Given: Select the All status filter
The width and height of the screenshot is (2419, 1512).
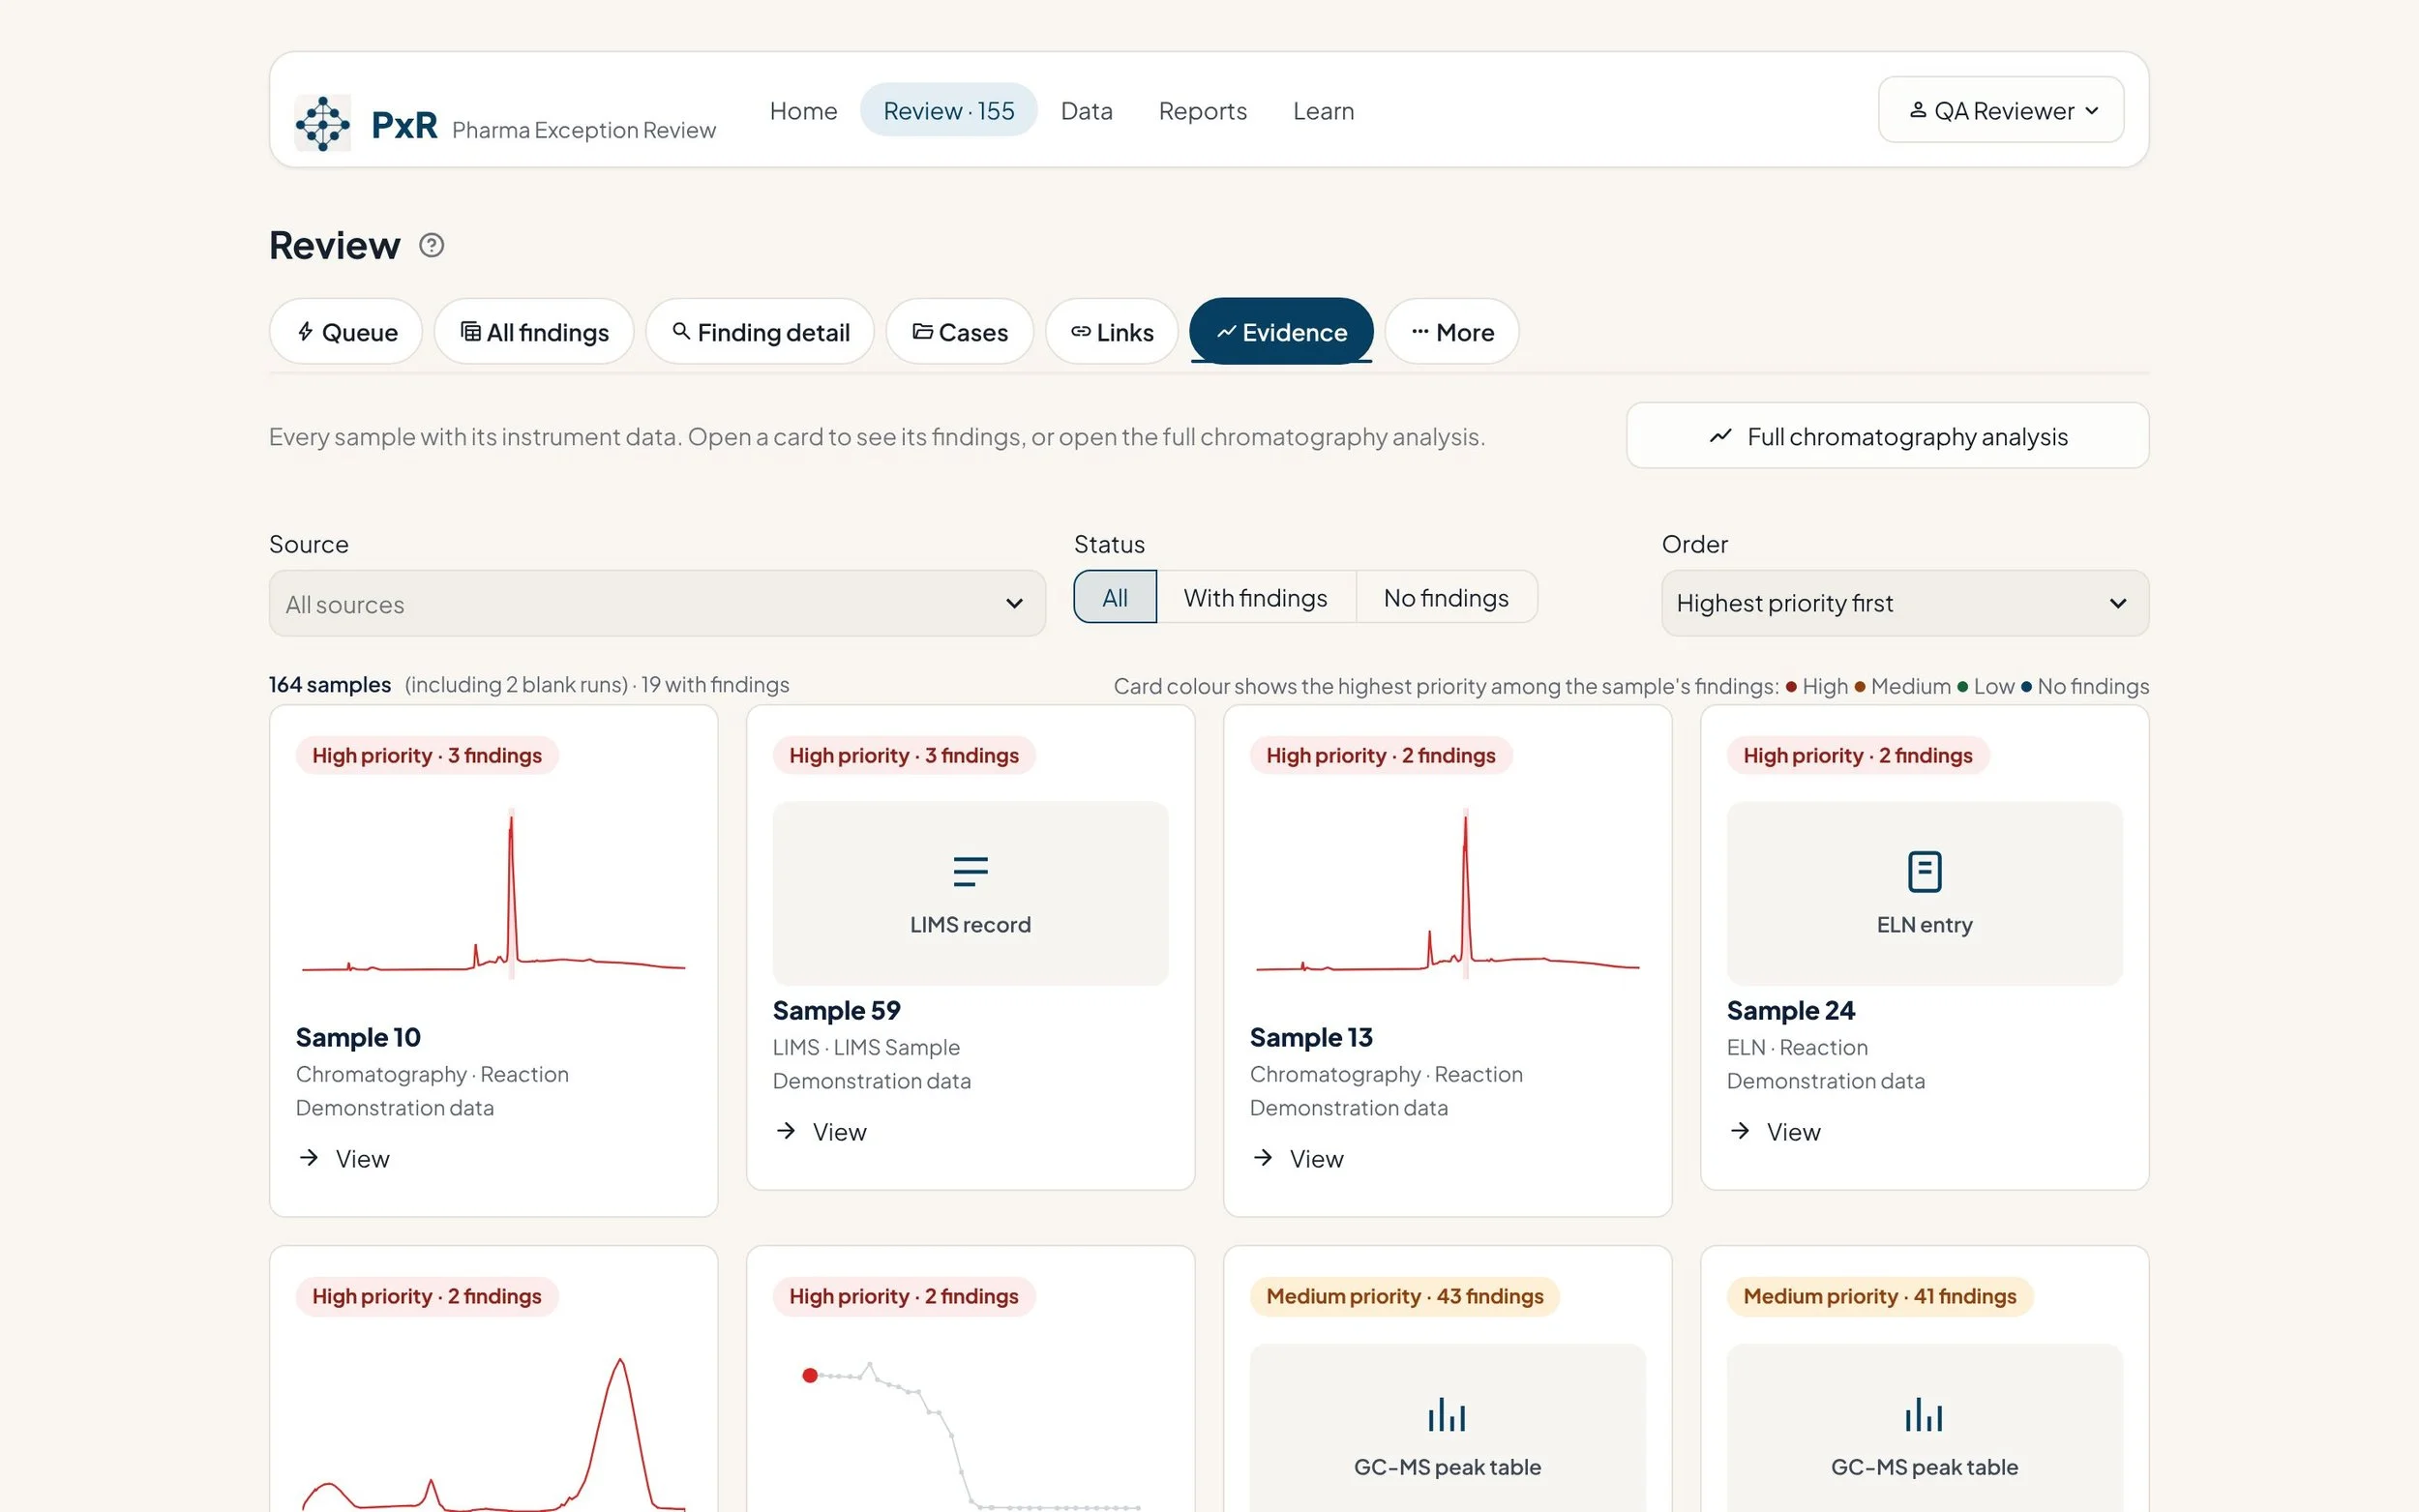Looking at the screenshot, I should pyautogui.click(x=1114, y=597).
